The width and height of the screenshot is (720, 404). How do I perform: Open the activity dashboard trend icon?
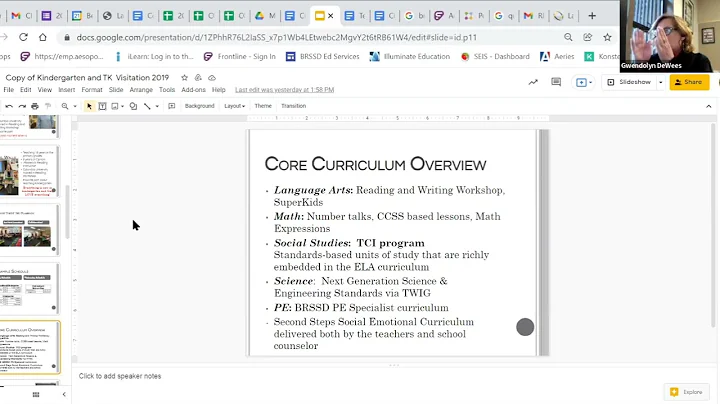pos(533,82)
